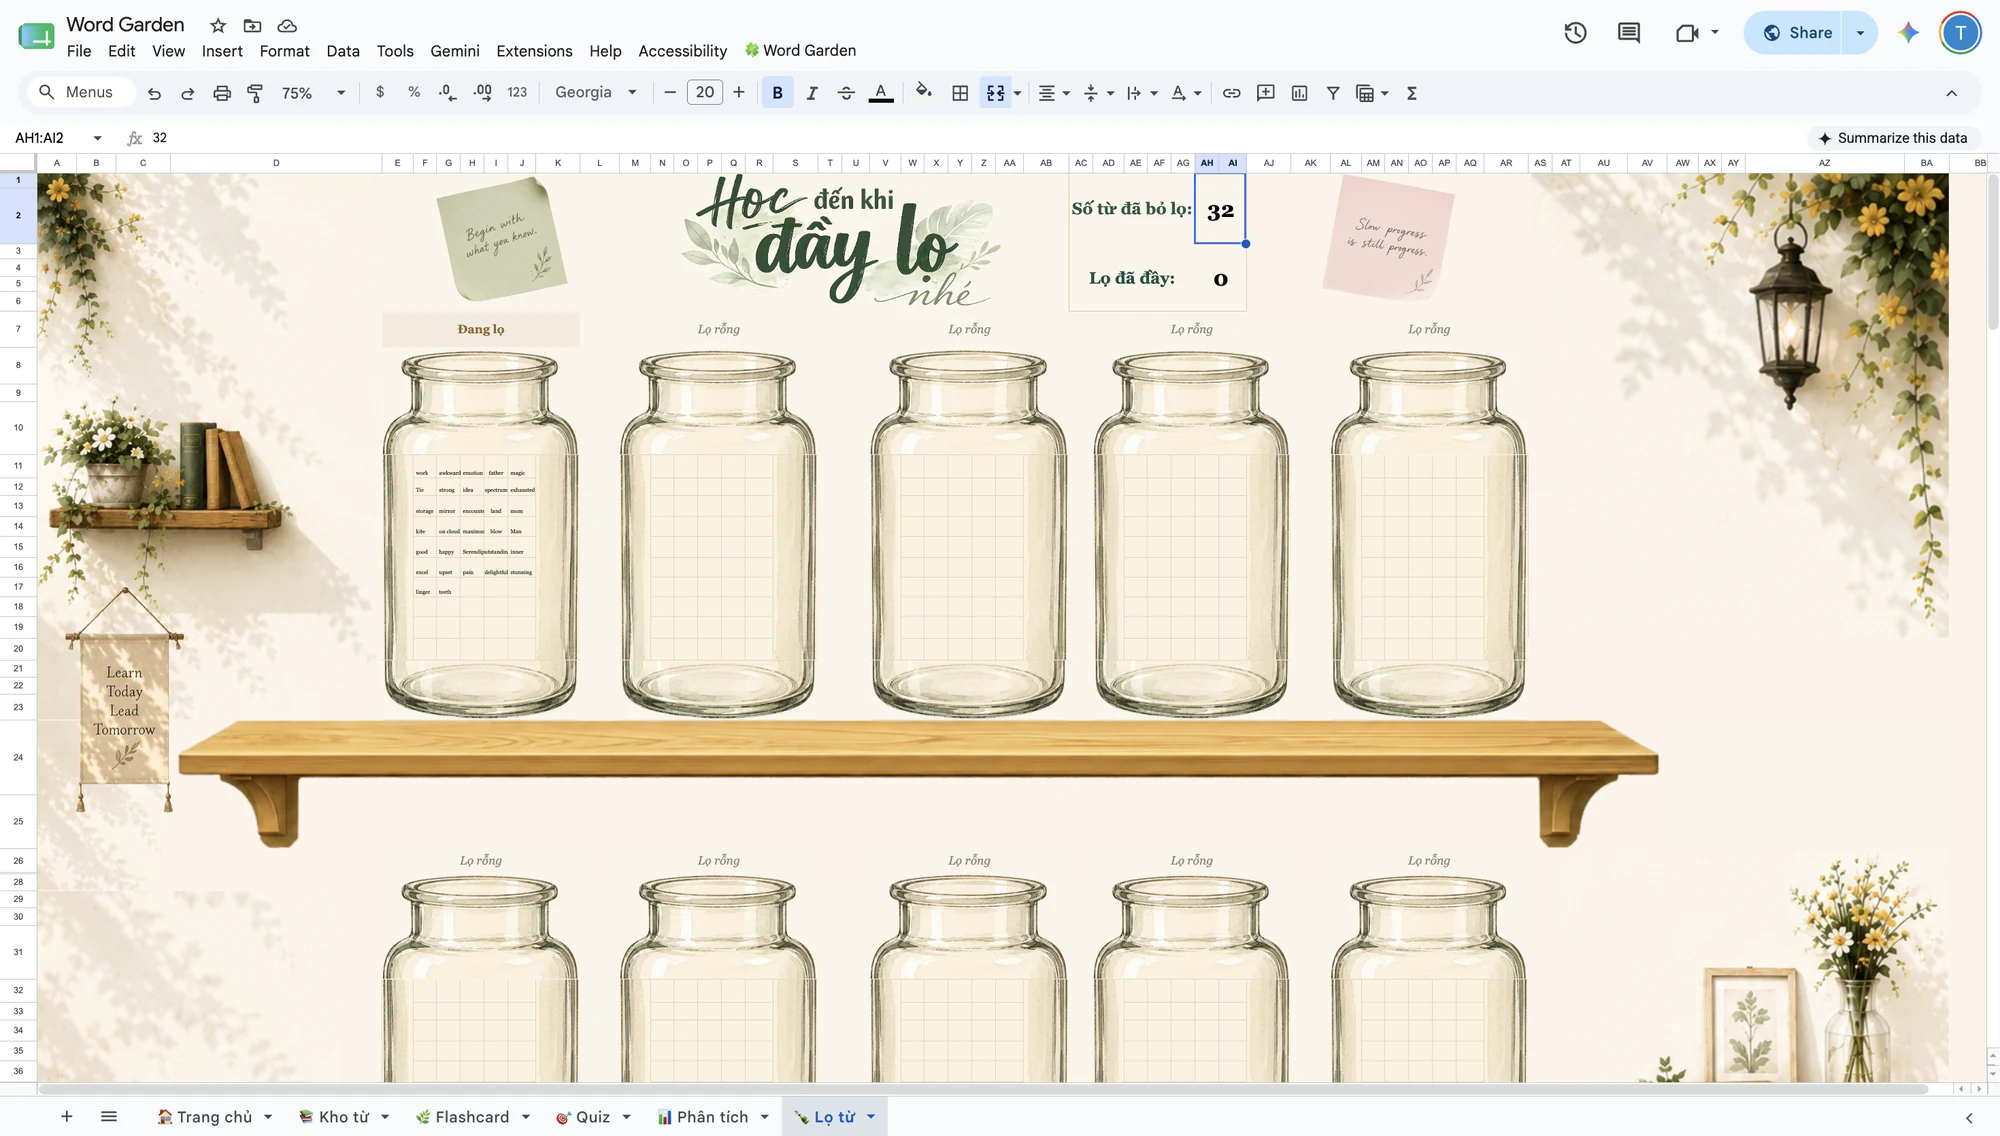The width and height of the screenshot is (2000, 1136).
Task: Format as percent
Action: click(414, 92)
